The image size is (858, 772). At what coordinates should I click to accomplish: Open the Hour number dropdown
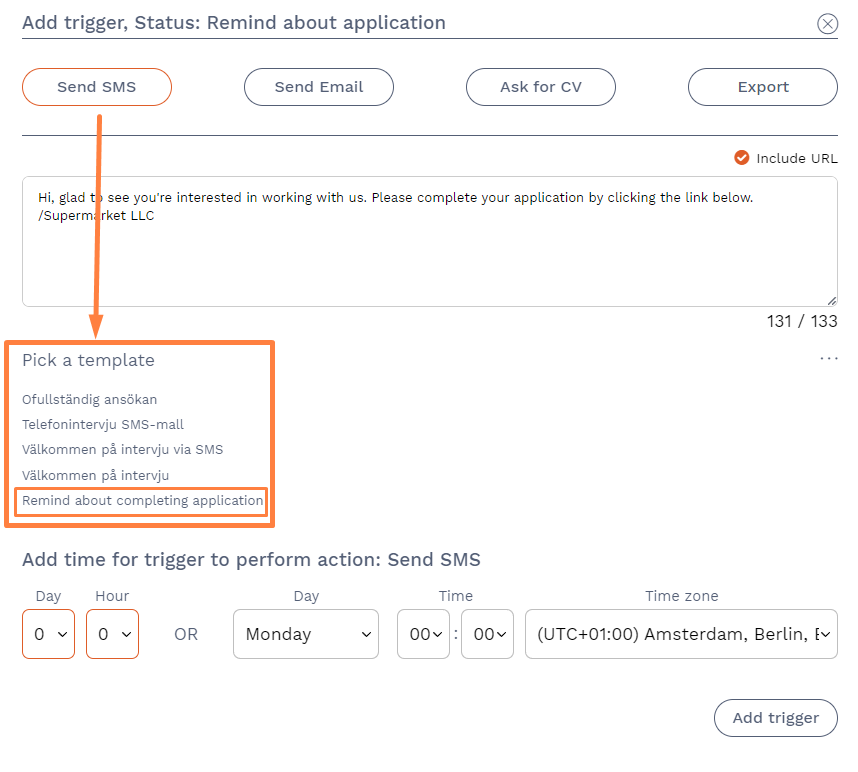pos(112,634)
